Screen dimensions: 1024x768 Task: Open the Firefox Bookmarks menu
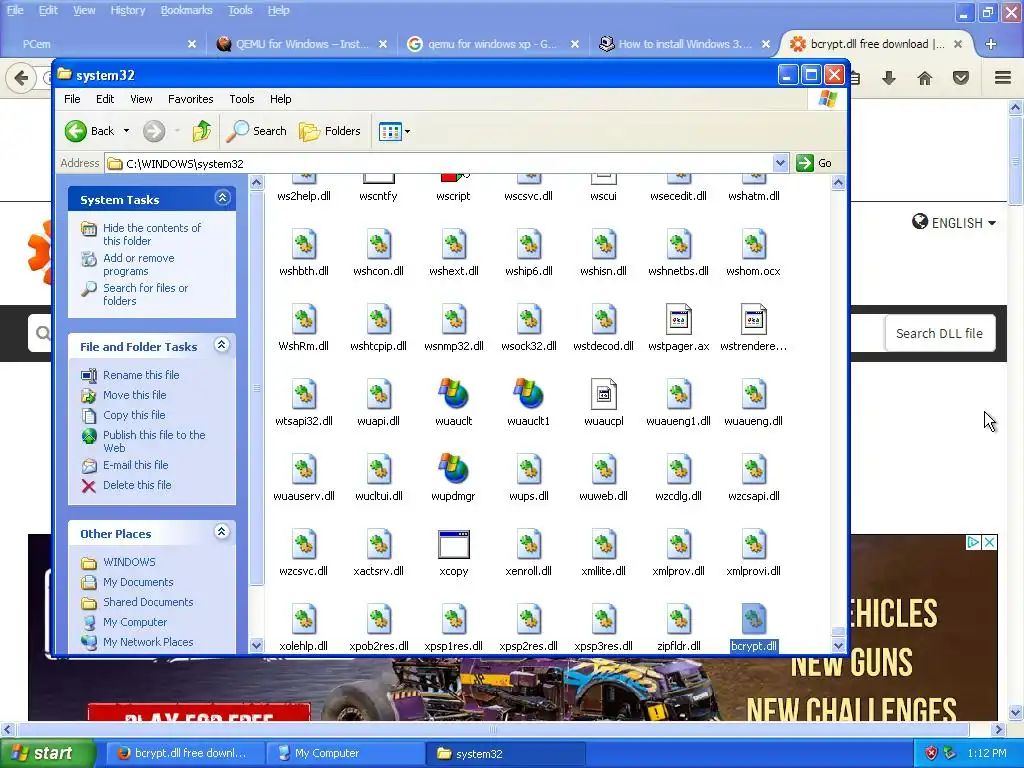186,10
